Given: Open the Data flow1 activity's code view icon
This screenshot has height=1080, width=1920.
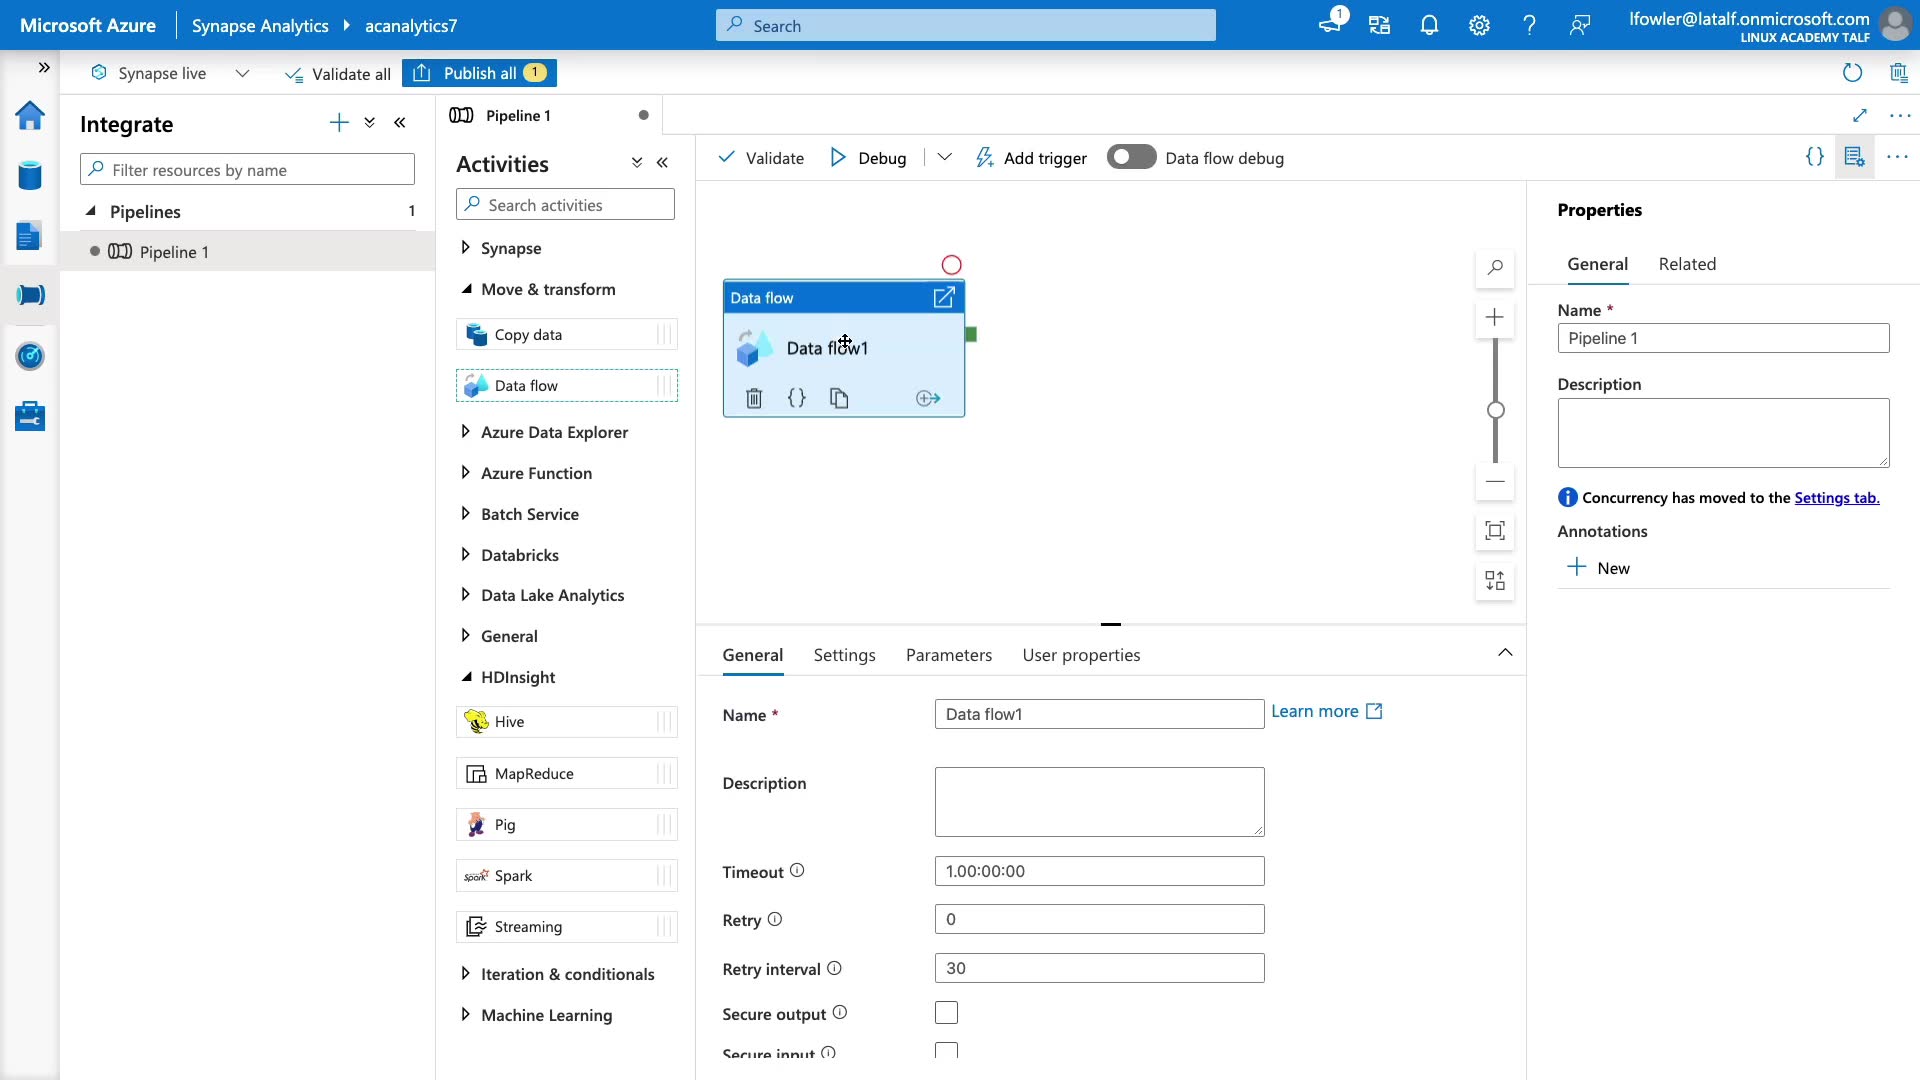Looking at the screenshot, I should click(x=796, y=399).
